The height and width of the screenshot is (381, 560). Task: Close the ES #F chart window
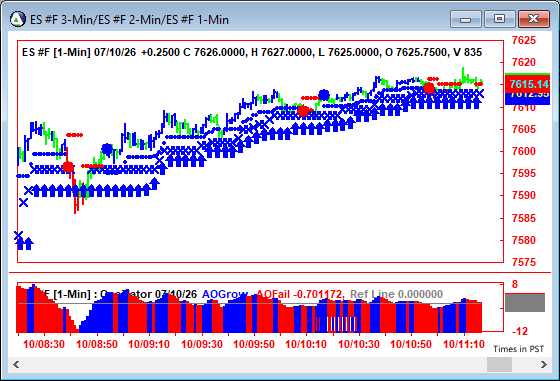point(533,19)
